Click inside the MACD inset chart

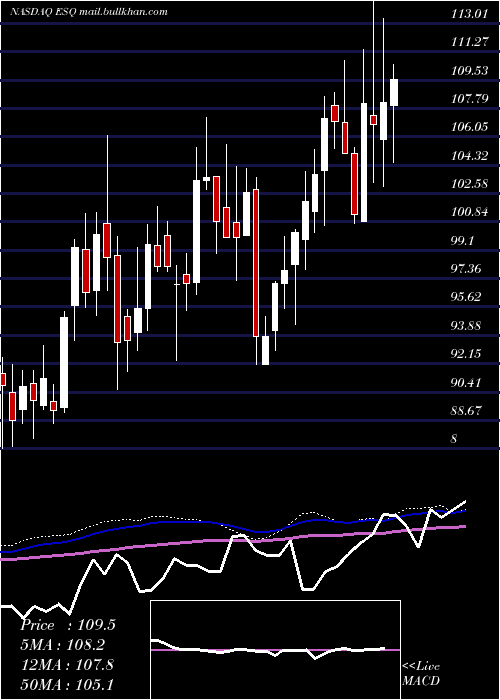click(275, 650)
